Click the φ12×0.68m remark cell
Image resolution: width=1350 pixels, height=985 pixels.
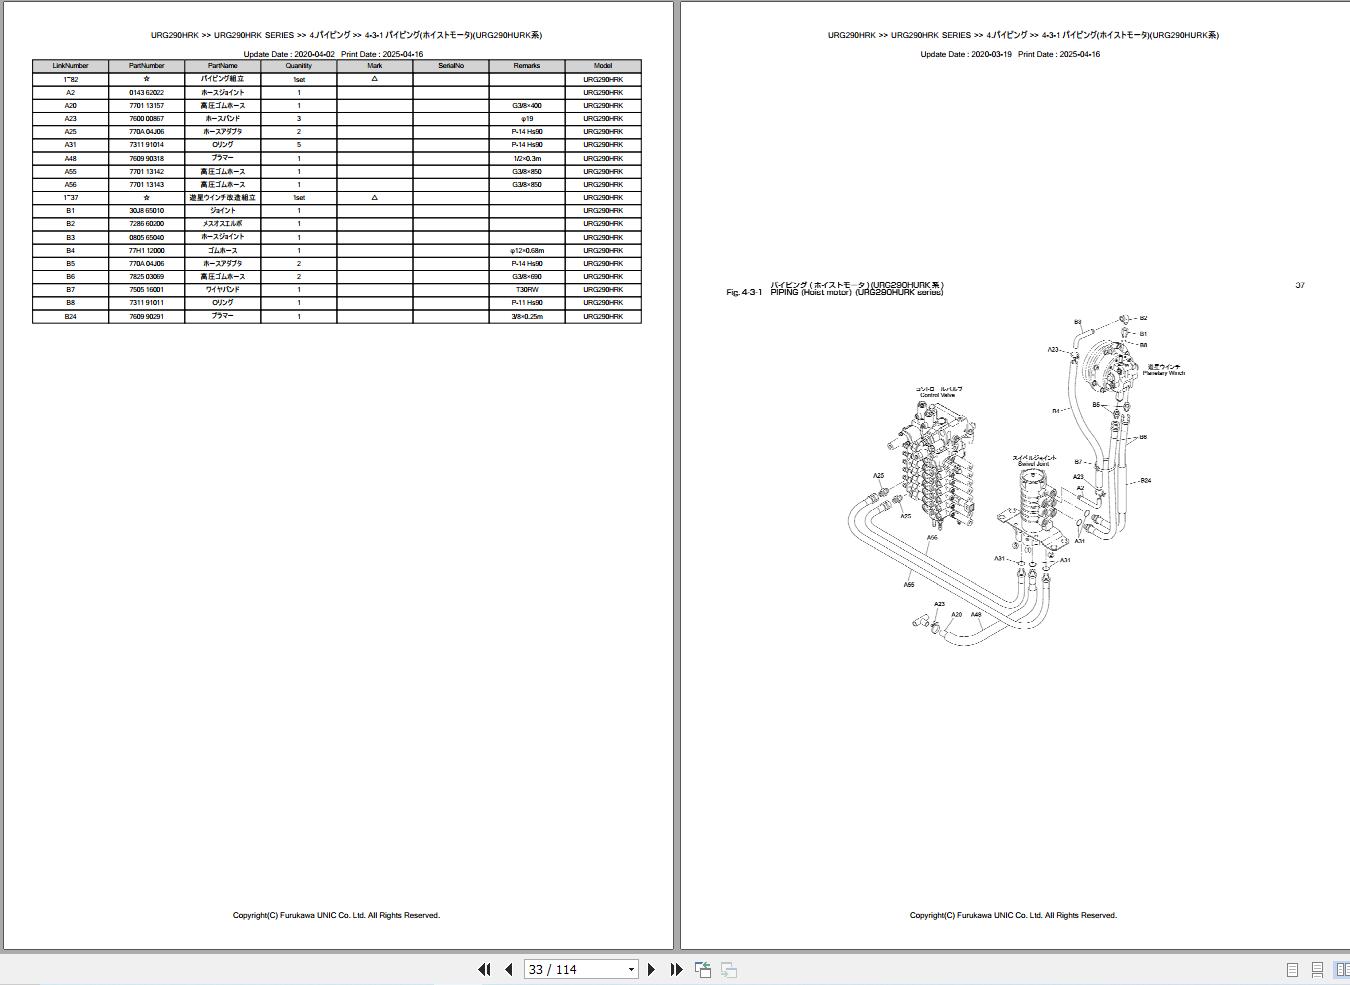pyautogui.click(x=527, y=250)
